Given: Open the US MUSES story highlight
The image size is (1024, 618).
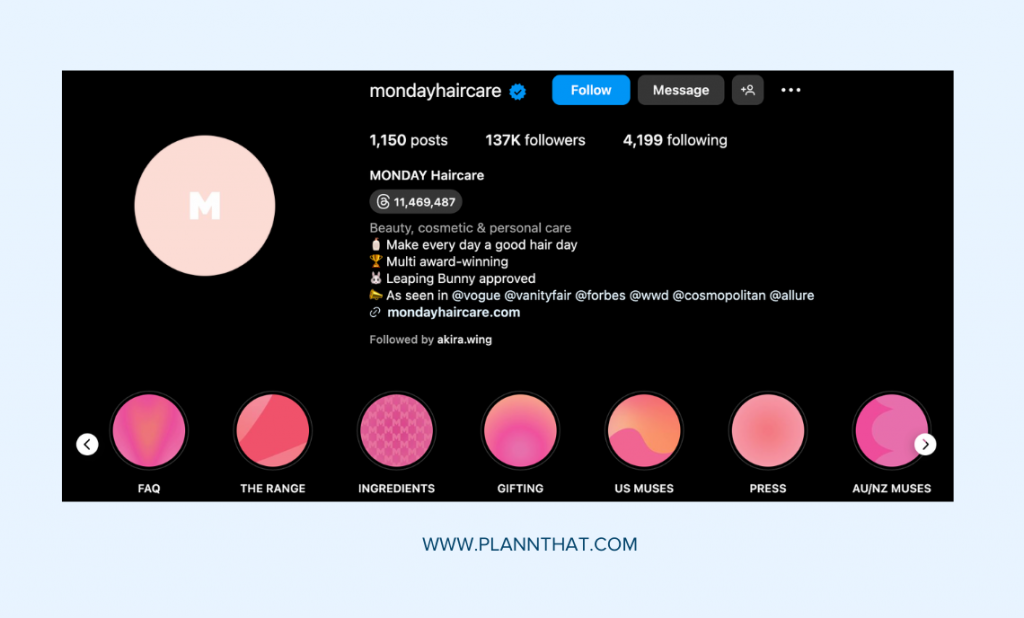Looking at the screenshot, I should coord(643,430).
